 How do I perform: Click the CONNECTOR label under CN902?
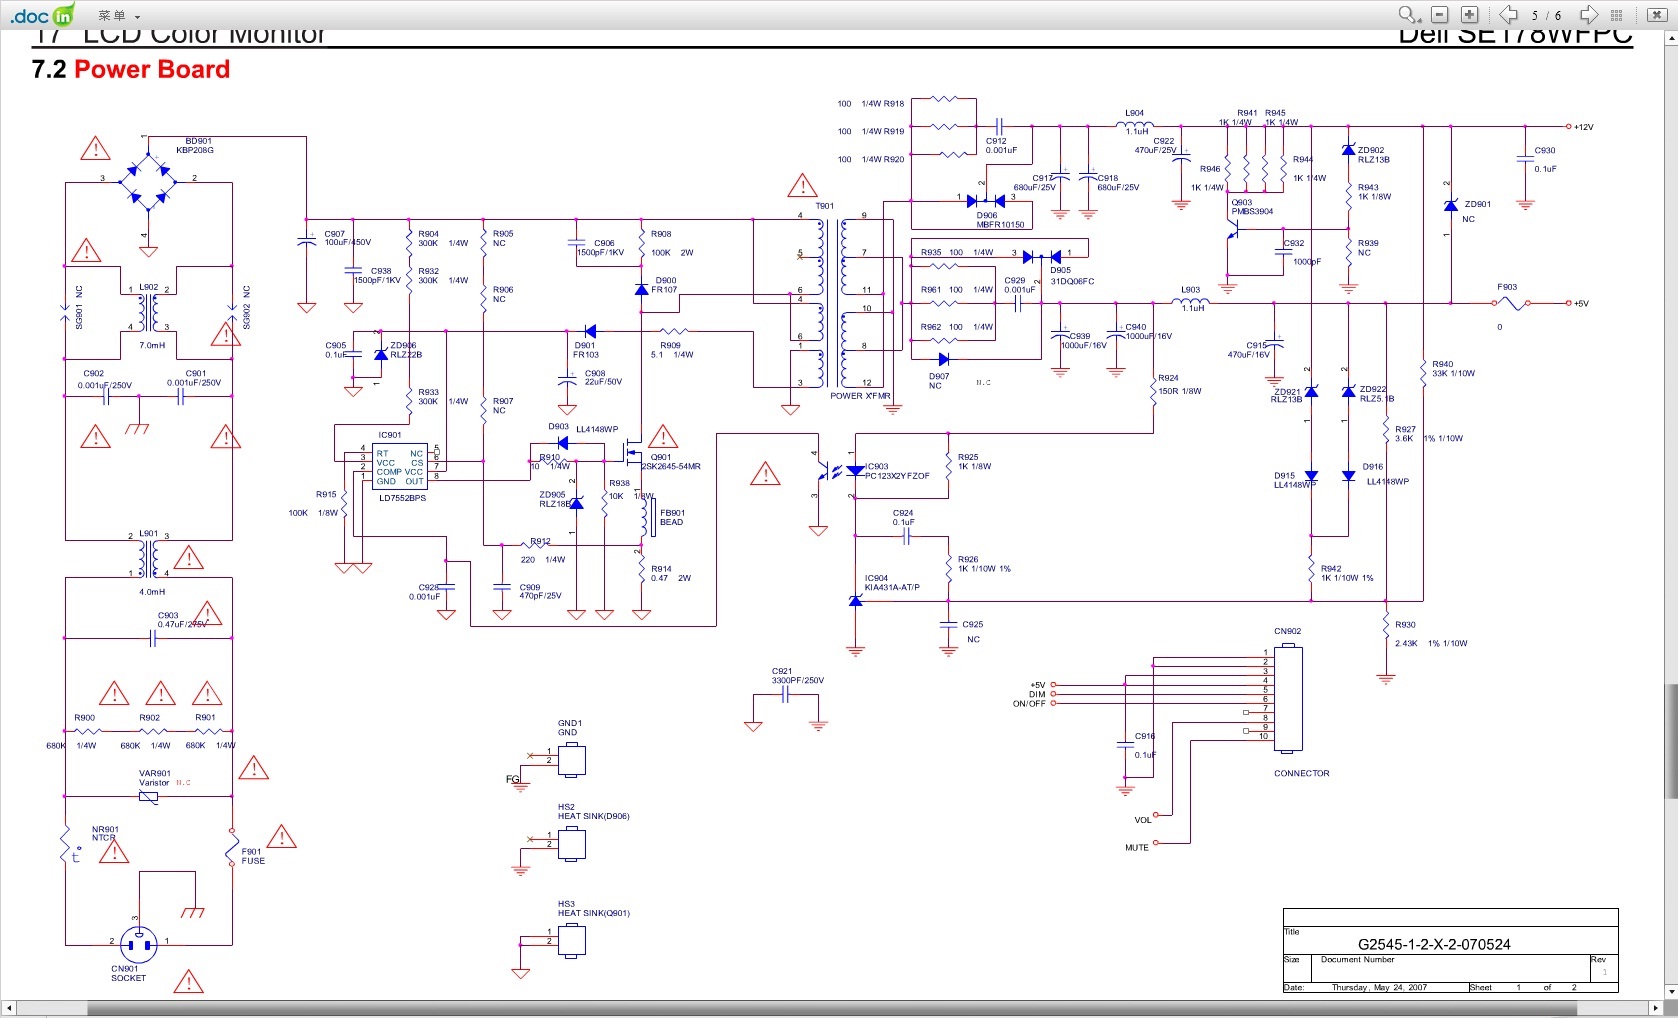point(1301,773)
